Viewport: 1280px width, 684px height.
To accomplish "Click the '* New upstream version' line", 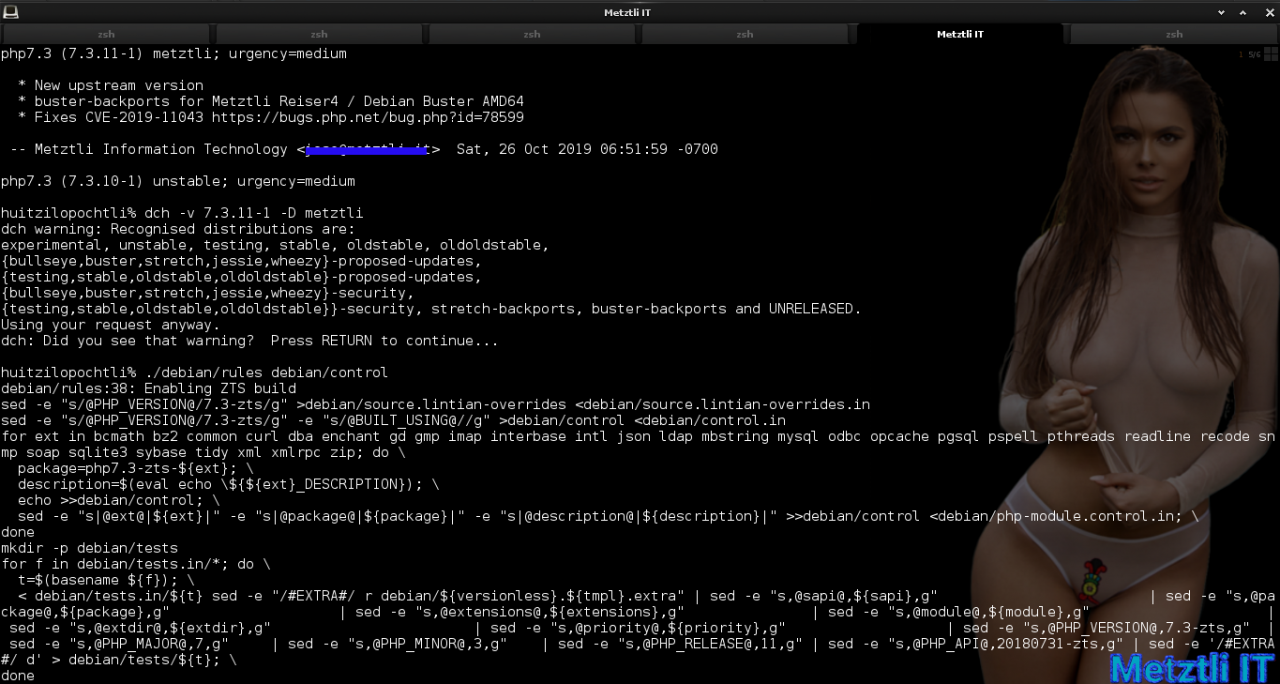I will (x=110, y=86).
